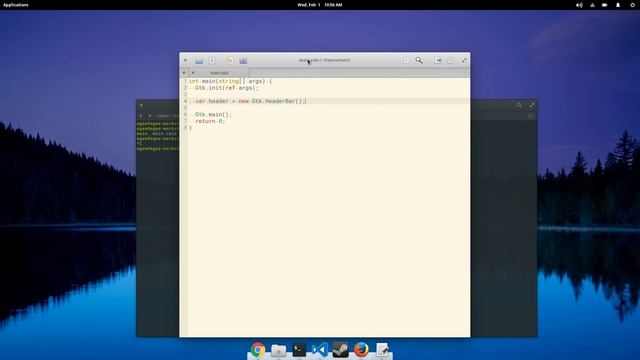The height and width of the screenshot is (360, 640).
Task: Select the main.vala tab
Action: (x=219, y=73)
